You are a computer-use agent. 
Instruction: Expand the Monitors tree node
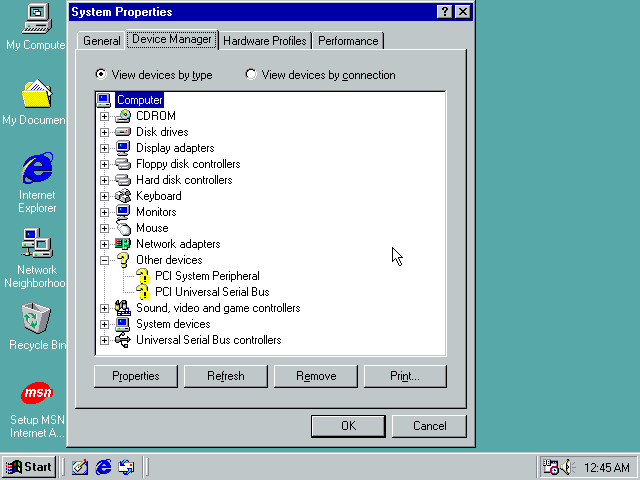tap(104, 212)
